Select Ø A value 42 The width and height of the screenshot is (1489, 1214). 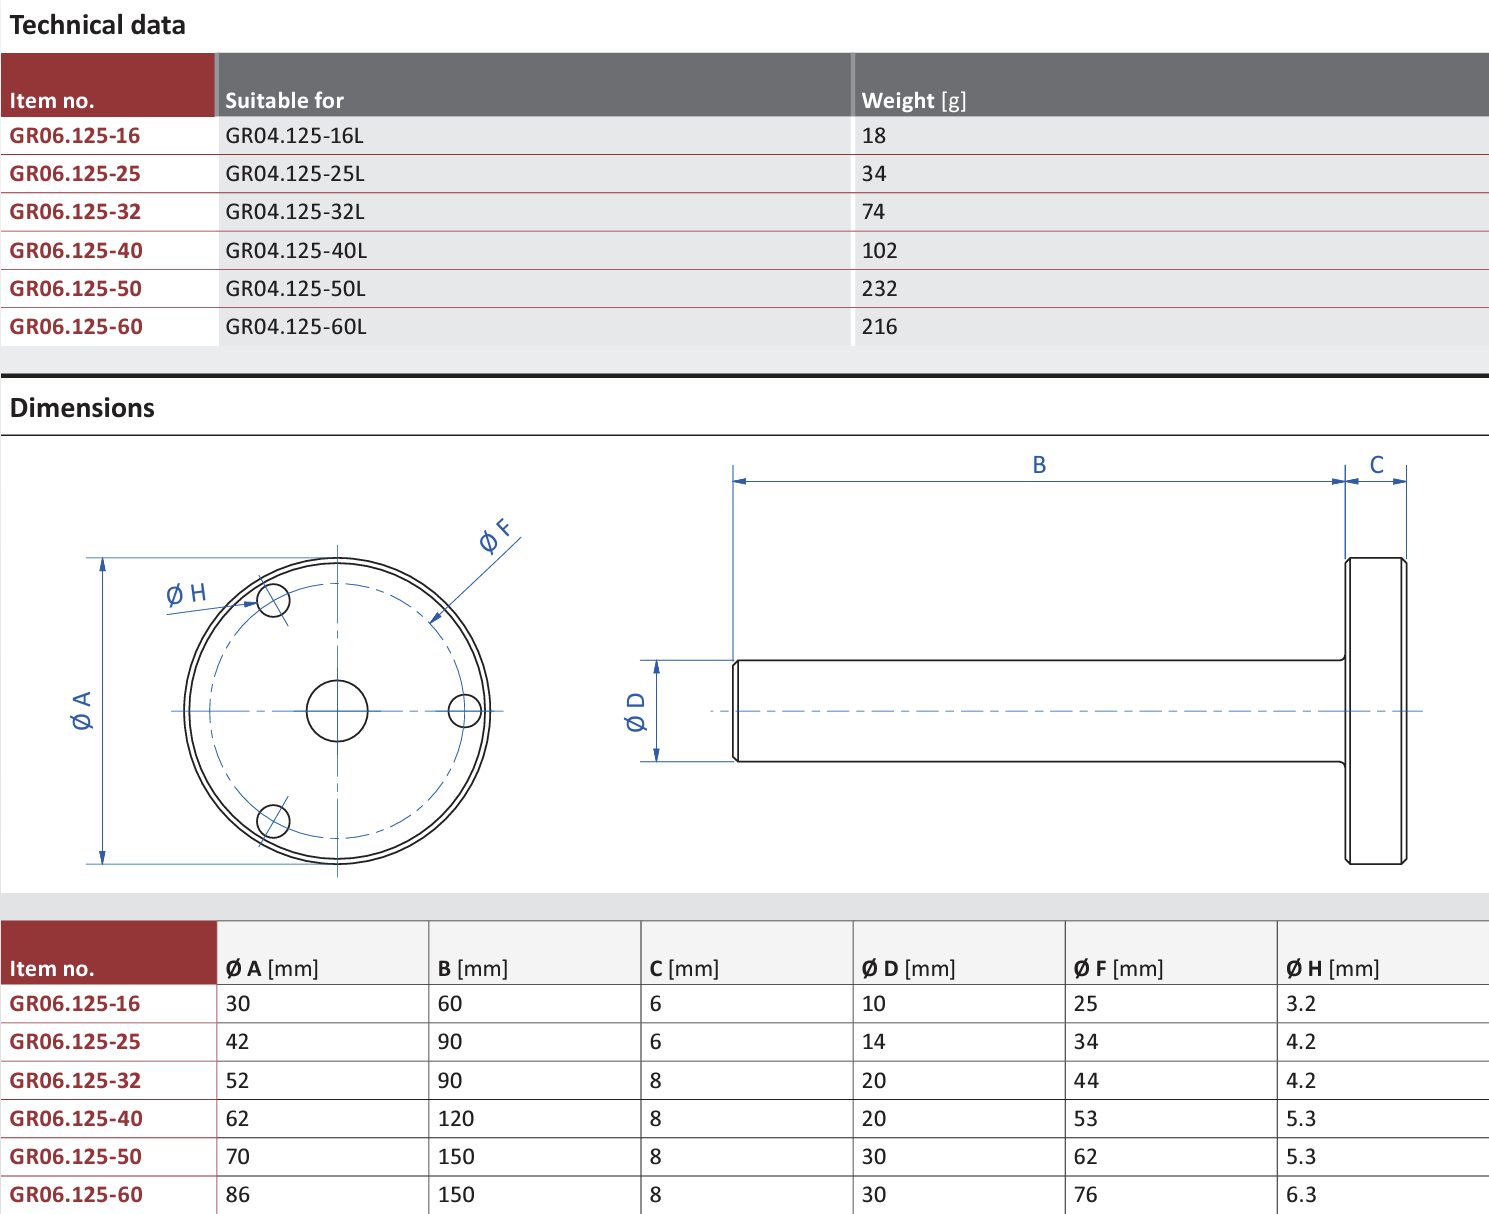[237, 1042]
